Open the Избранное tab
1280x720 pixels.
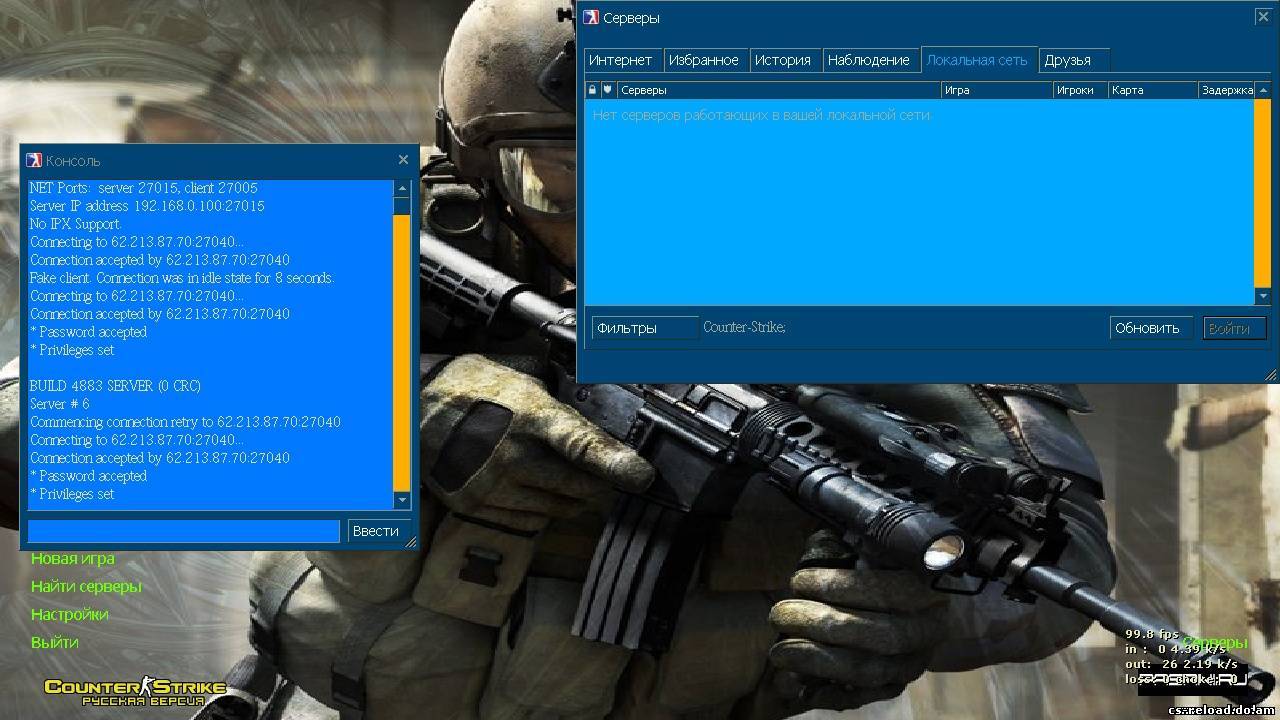pos(706,59)
